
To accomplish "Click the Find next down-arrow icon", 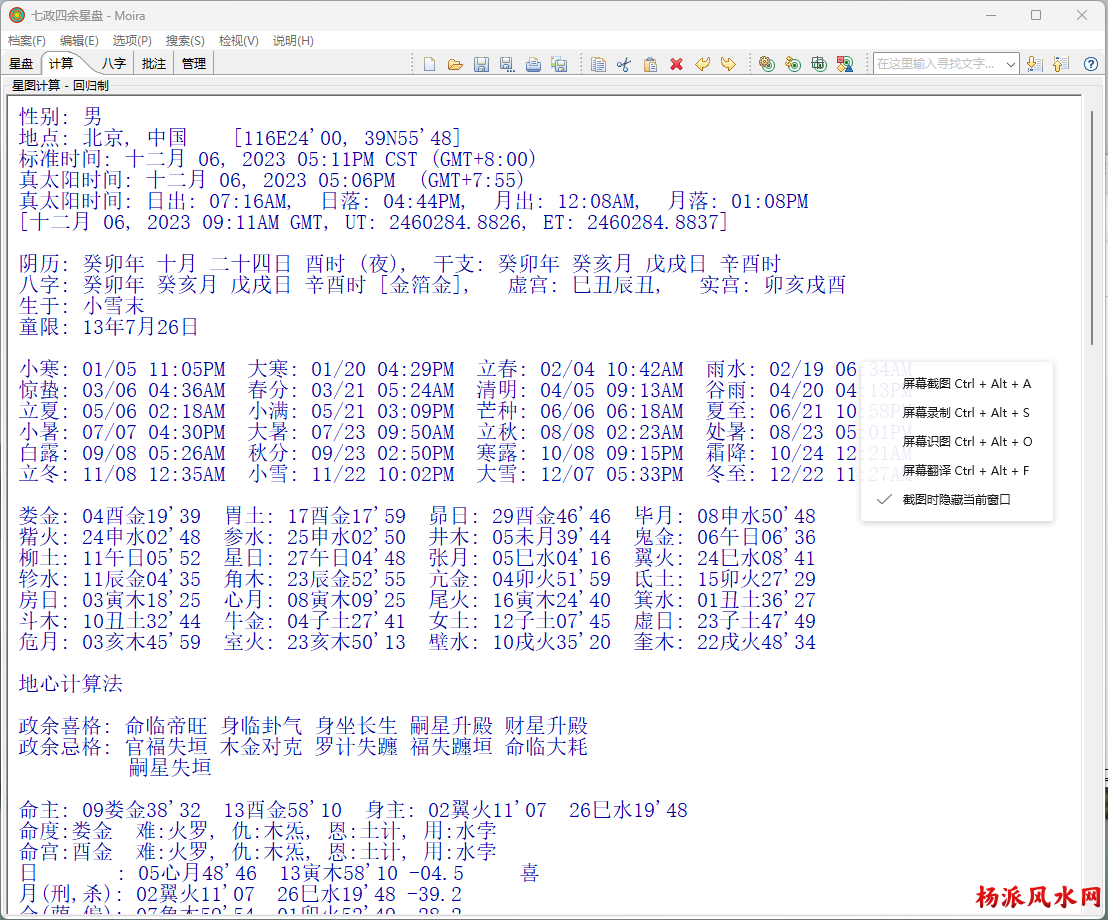I will (1034, 64).
